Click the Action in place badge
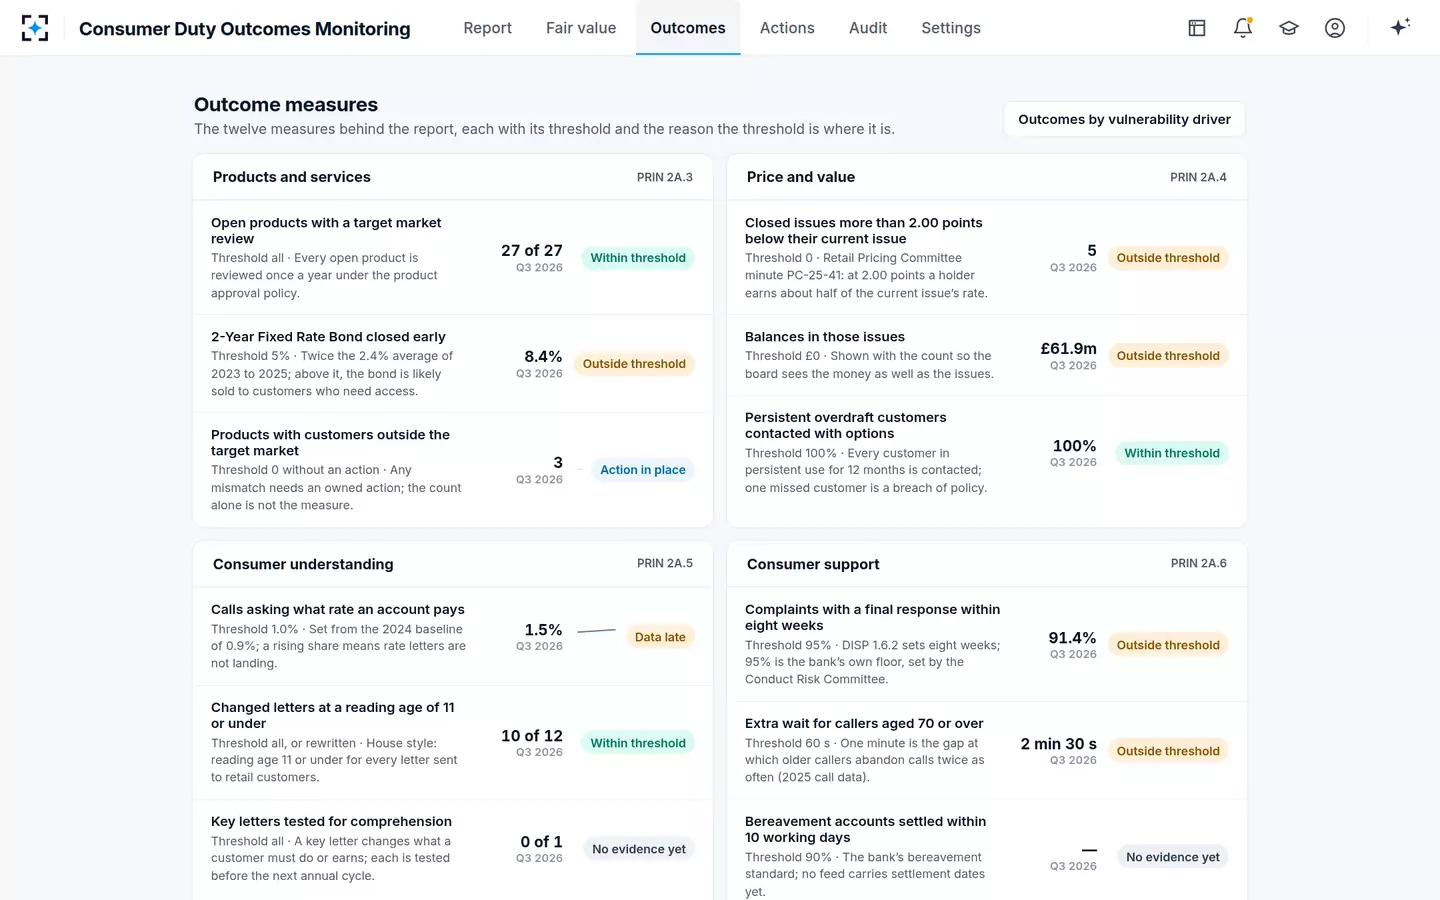The width and height of the screenshot is (1440, 900). (x=643, y=470)
